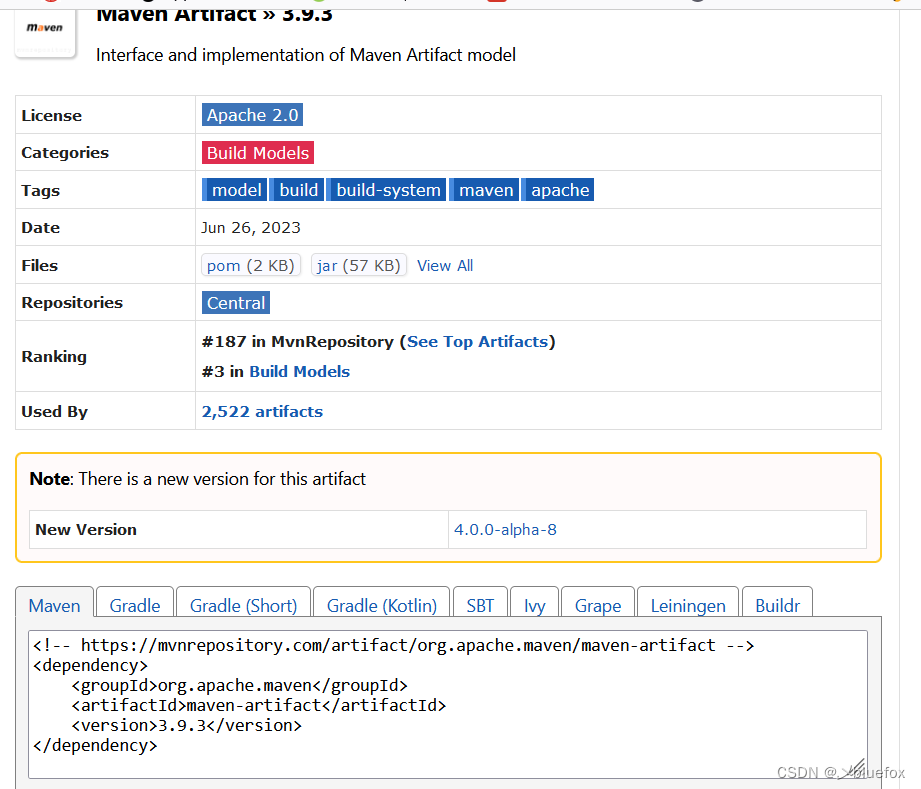The image size is (921, 789).
Task: Open the Apache 2.0 license badge
Action: coord(253,115)
